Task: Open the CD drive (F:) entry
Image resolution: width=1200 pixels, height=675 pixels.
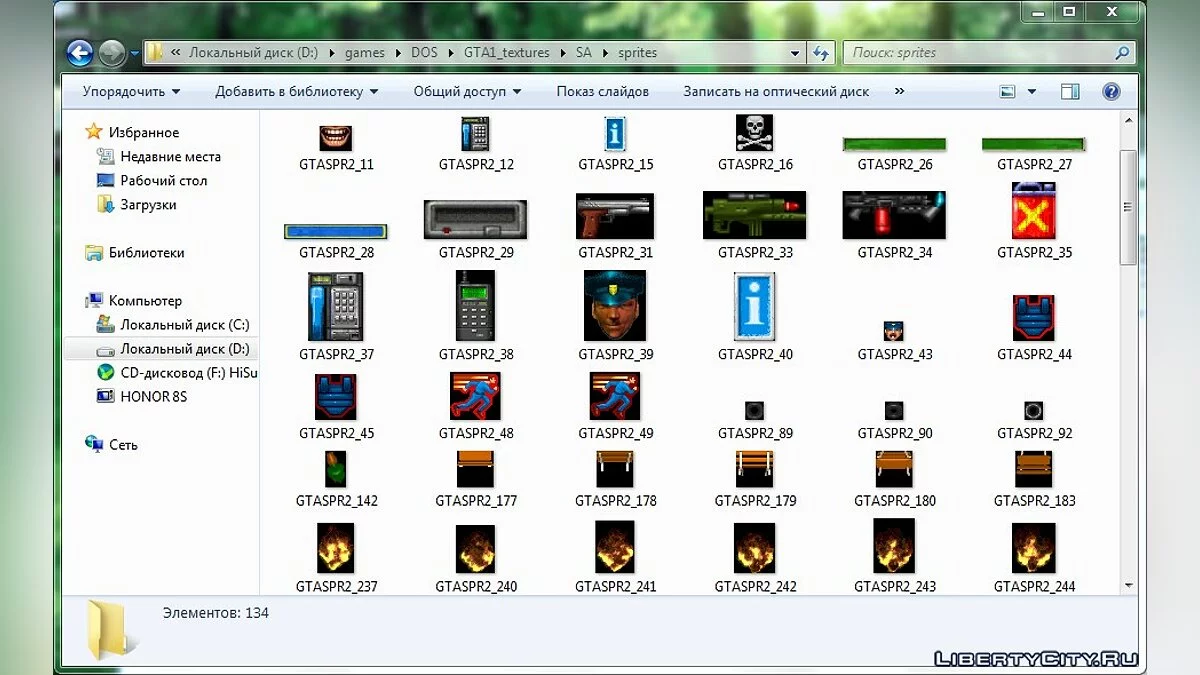Action: (x=188, y=373)
